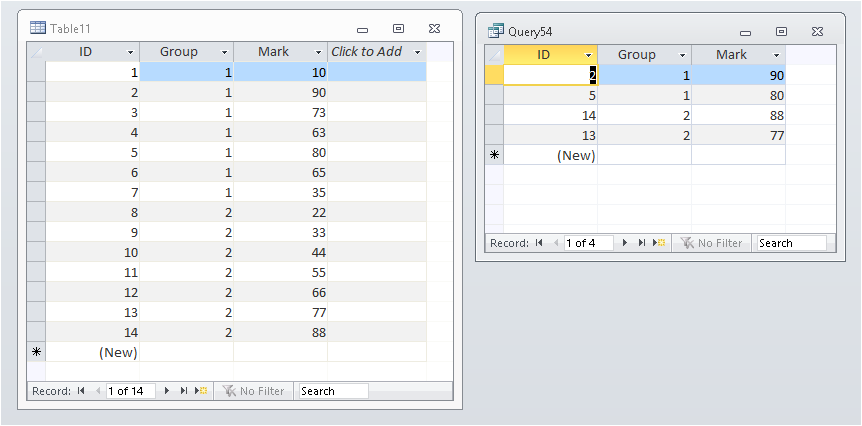Image resolution: width=862 pixels, height=426 pixels.
Task: Click record number box in Table11
Action: [130, 391]
